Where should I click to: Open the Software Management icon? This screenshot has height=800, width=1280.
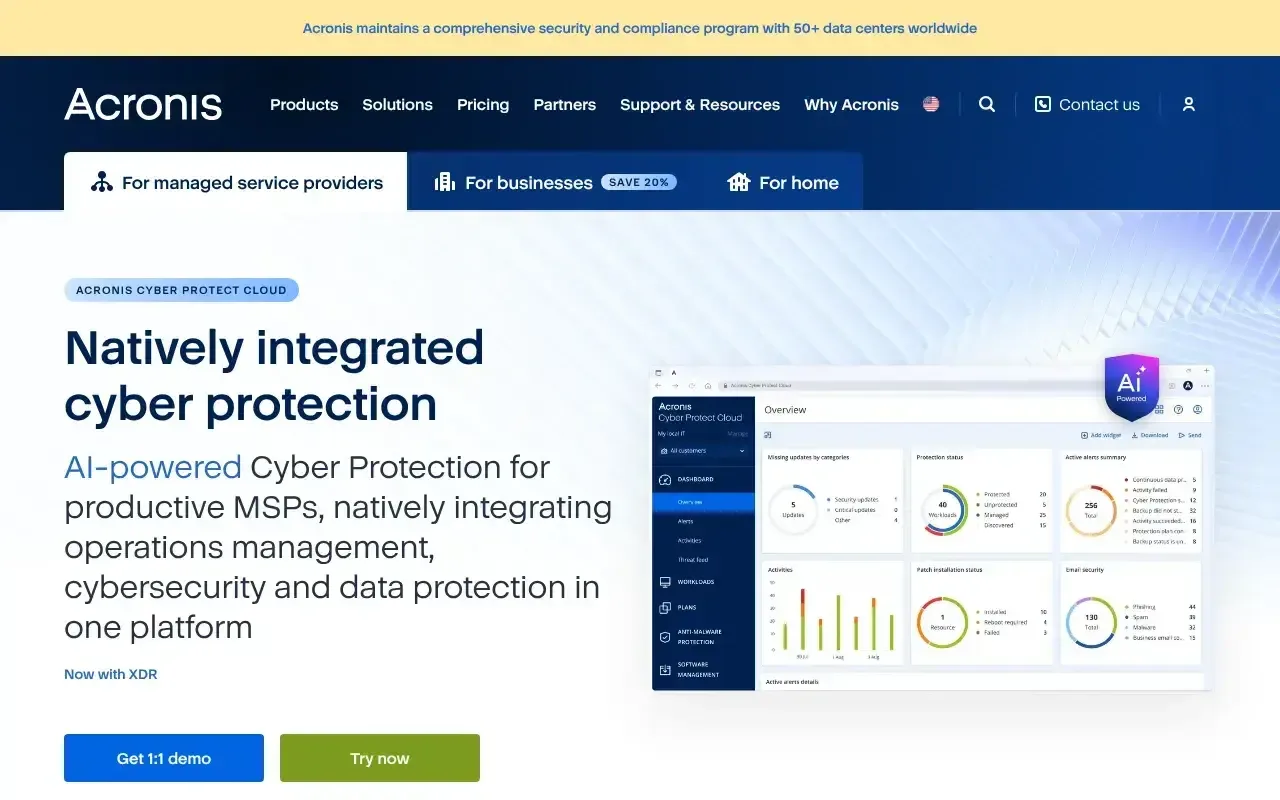(x=661, y=669)
